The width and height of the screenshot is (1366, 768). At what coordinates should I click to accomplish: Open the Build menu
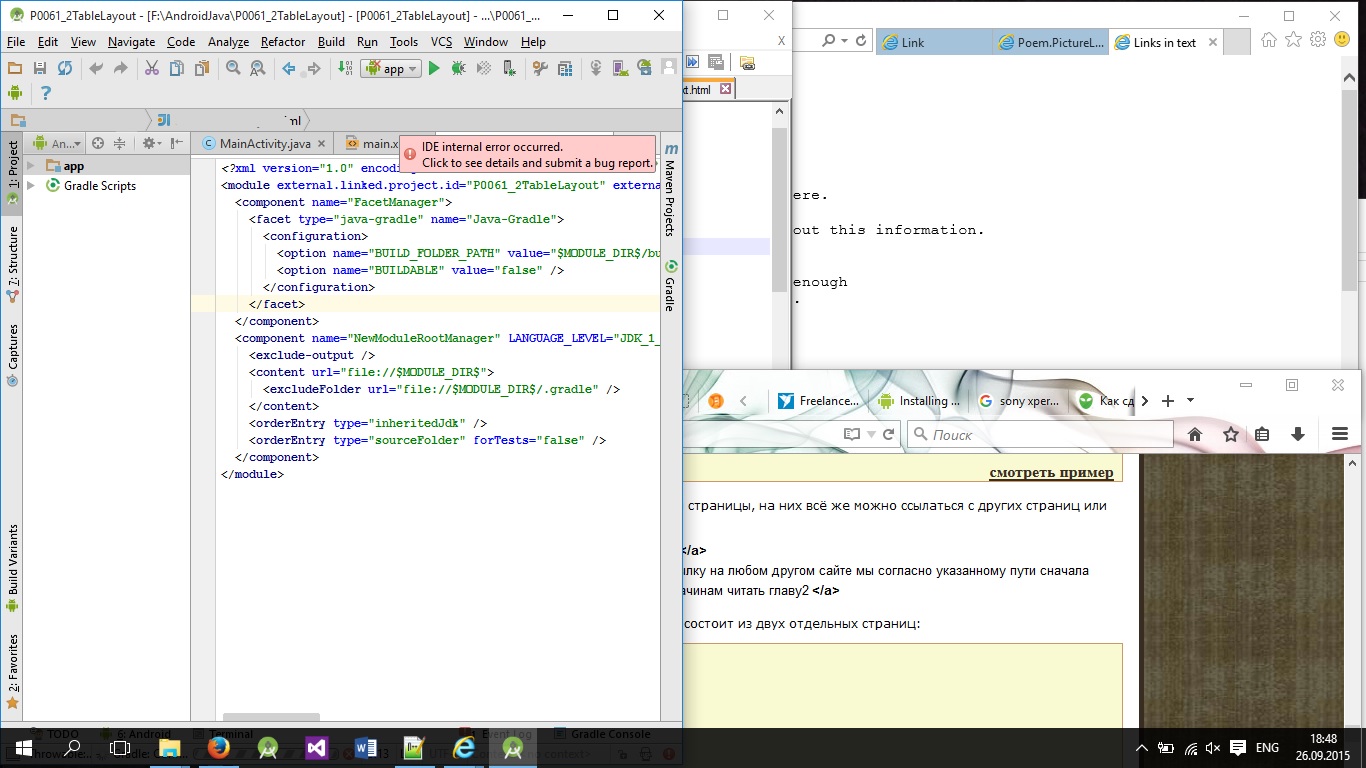click(x=331, y=42)
